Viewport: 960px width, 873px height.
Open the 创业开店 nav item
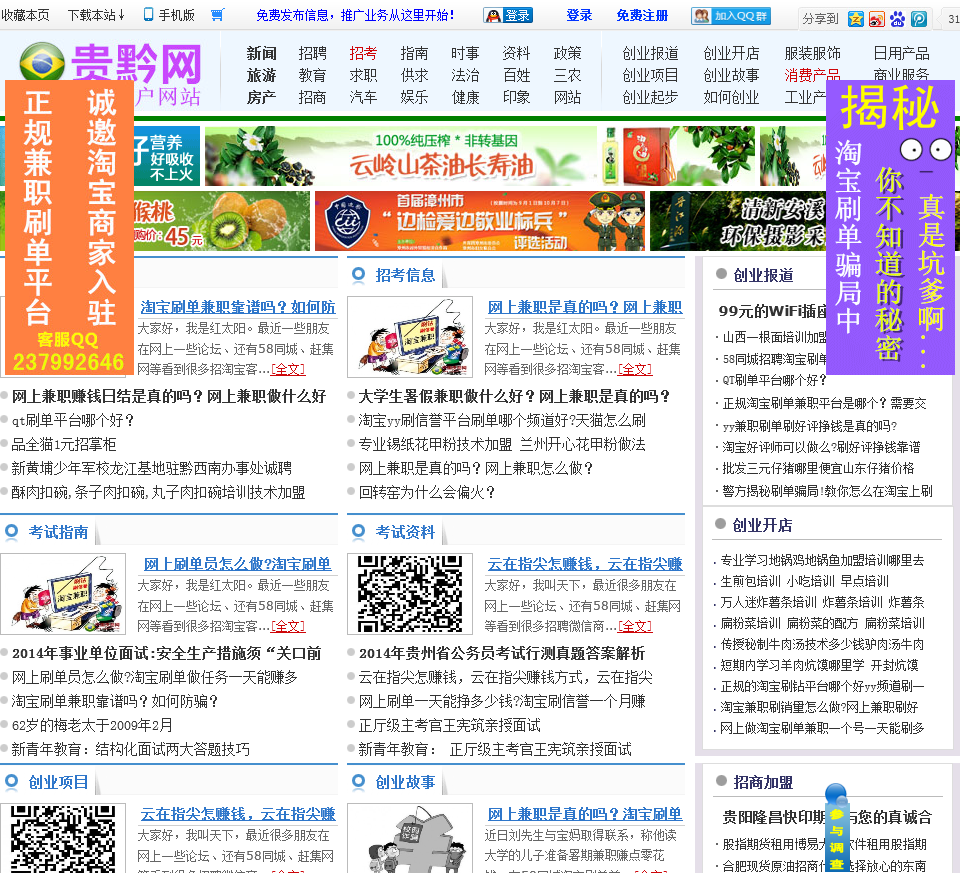coord(731,53)
